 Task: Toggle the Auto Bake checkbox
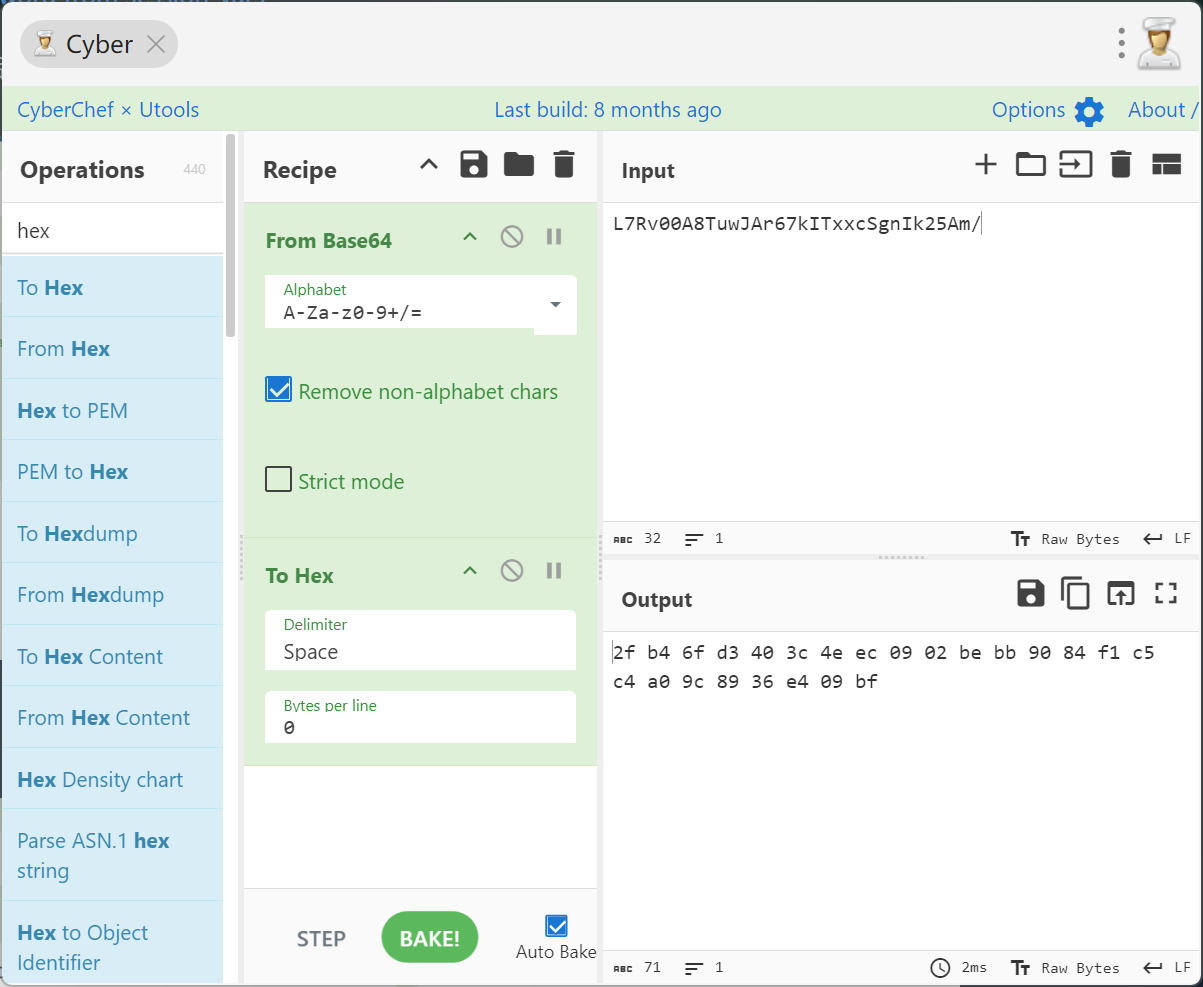tap(556, 926)
